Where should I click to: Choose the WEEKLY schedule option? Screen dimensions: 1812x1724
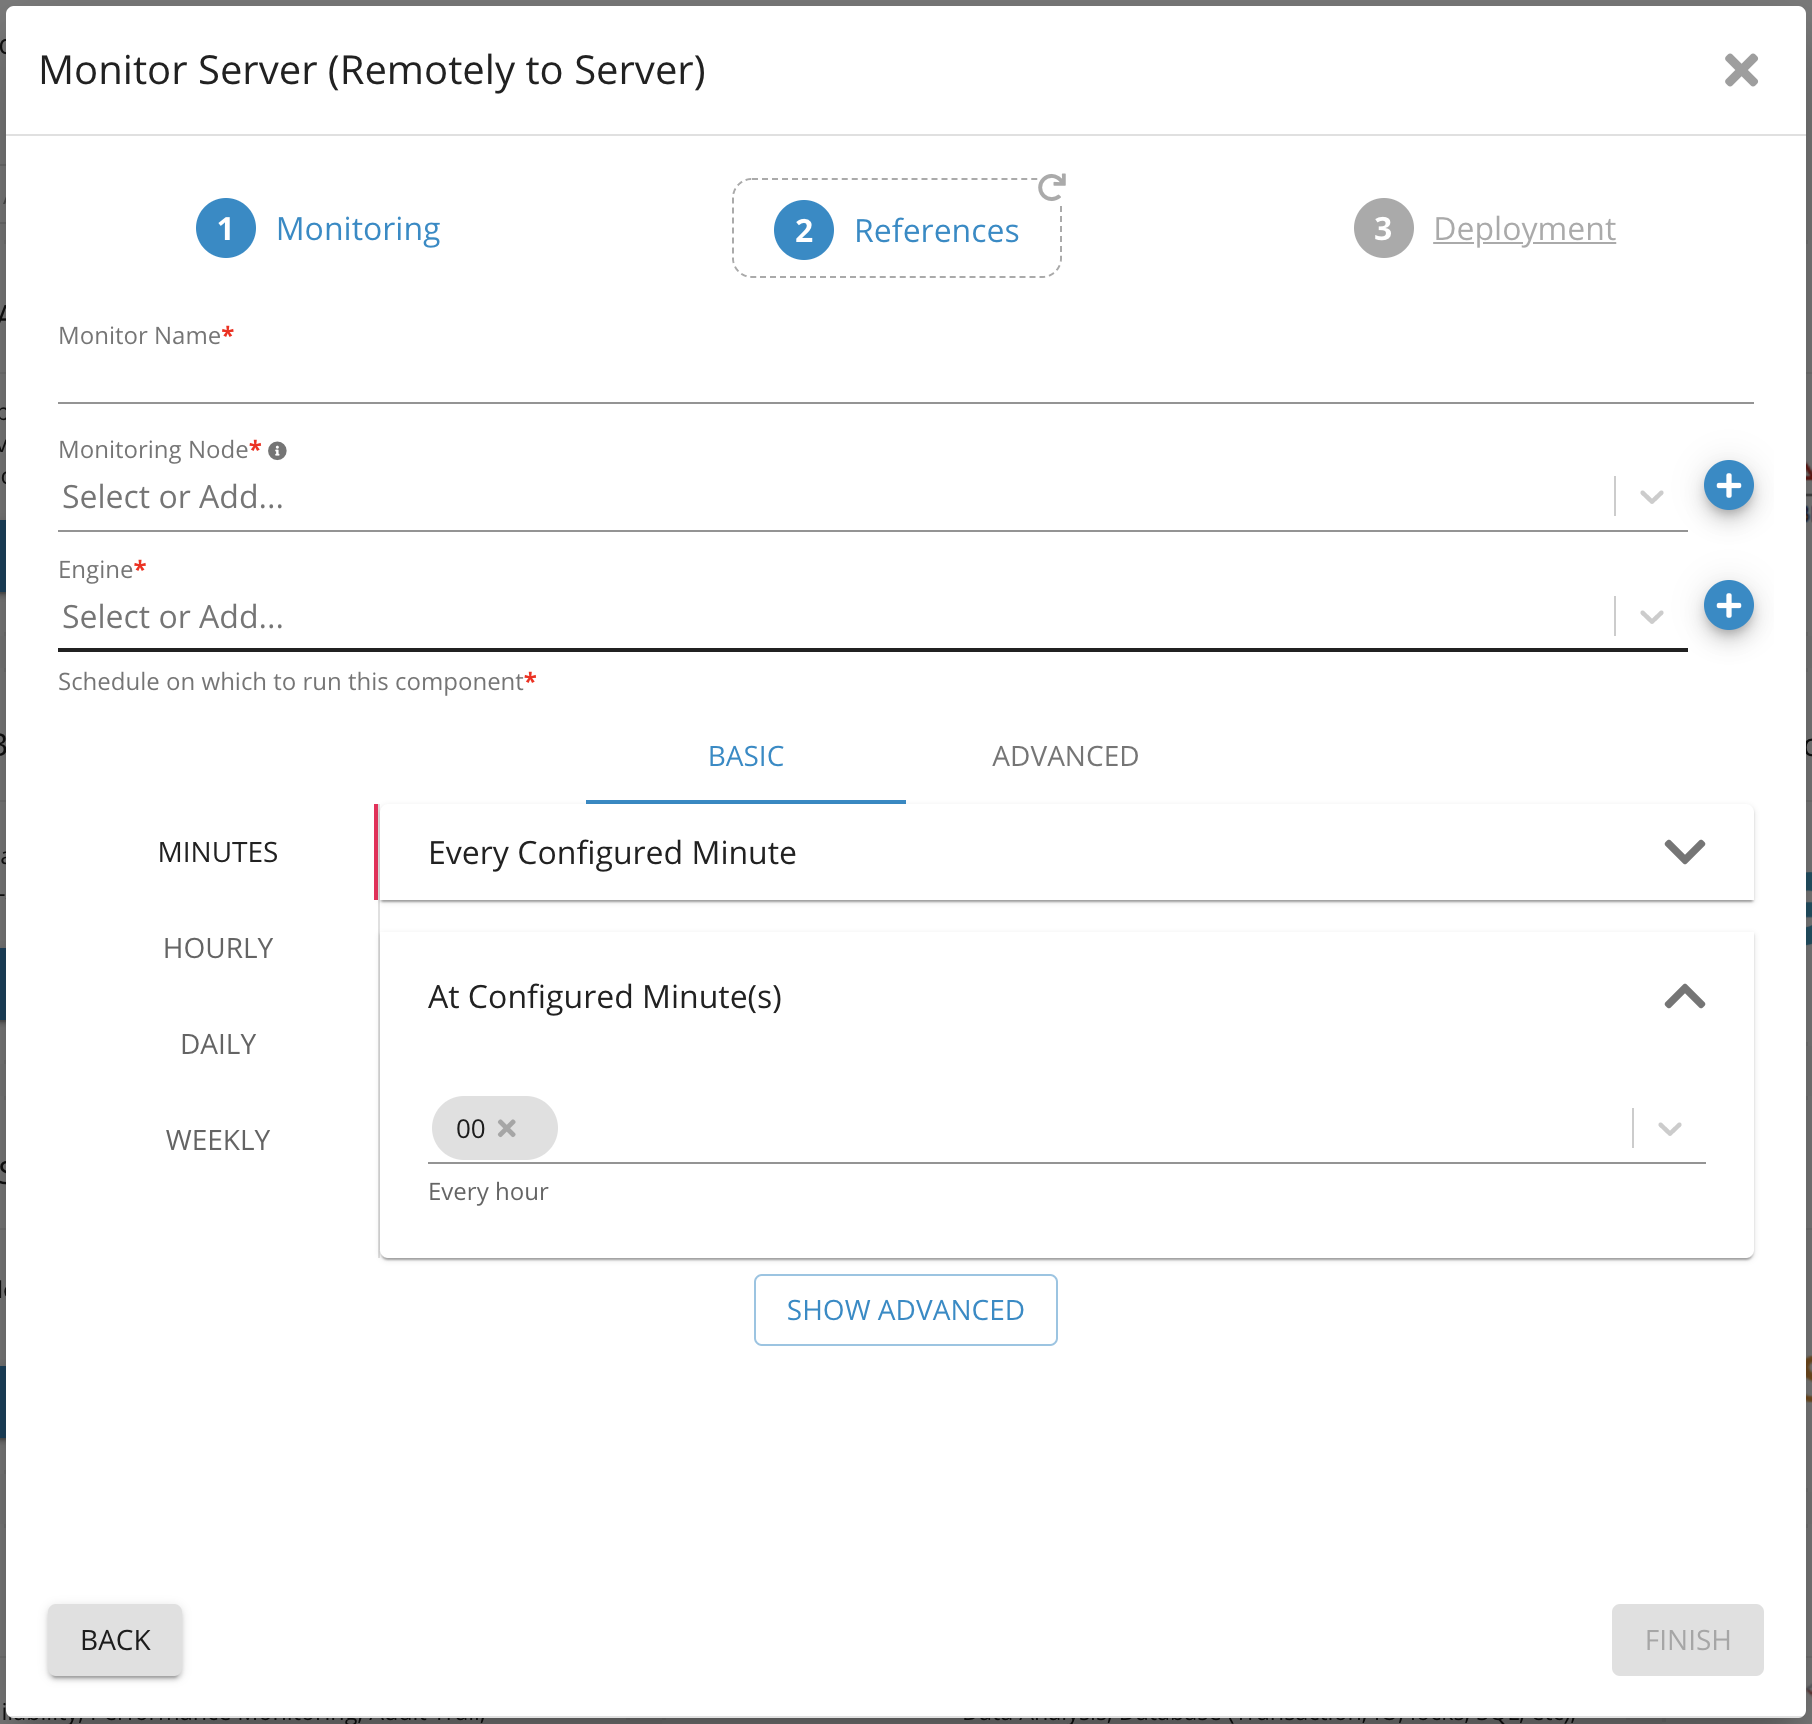(x=218, y=1140)
